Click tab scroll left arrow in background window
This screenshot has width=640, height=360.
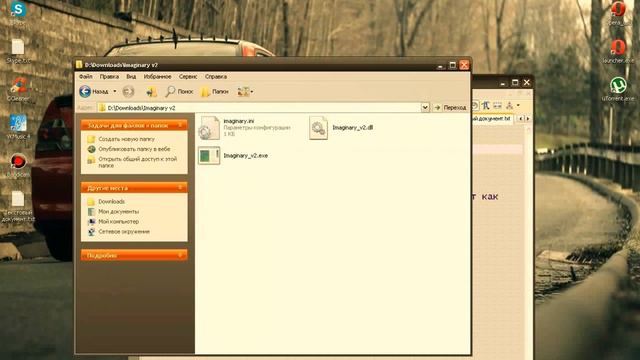(521, 118)
